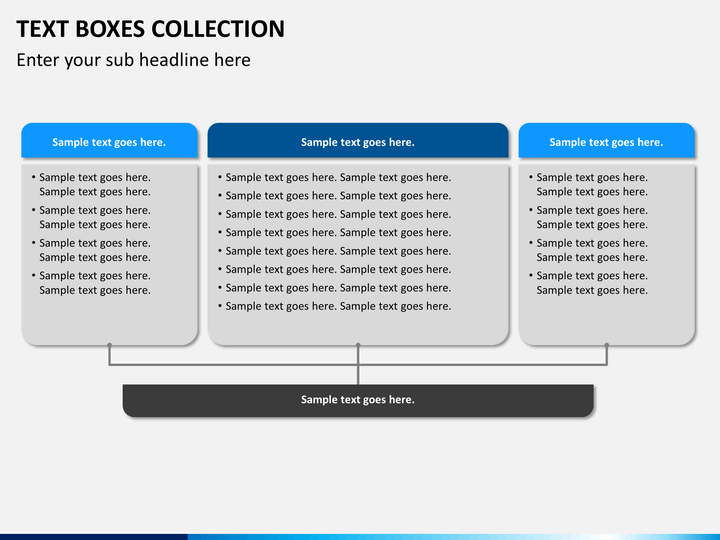This screenshot has width=720, height=540.
Task: Select the 'TEXT BOXES COLLECTION' title
Action: click(x=151, y=29)
